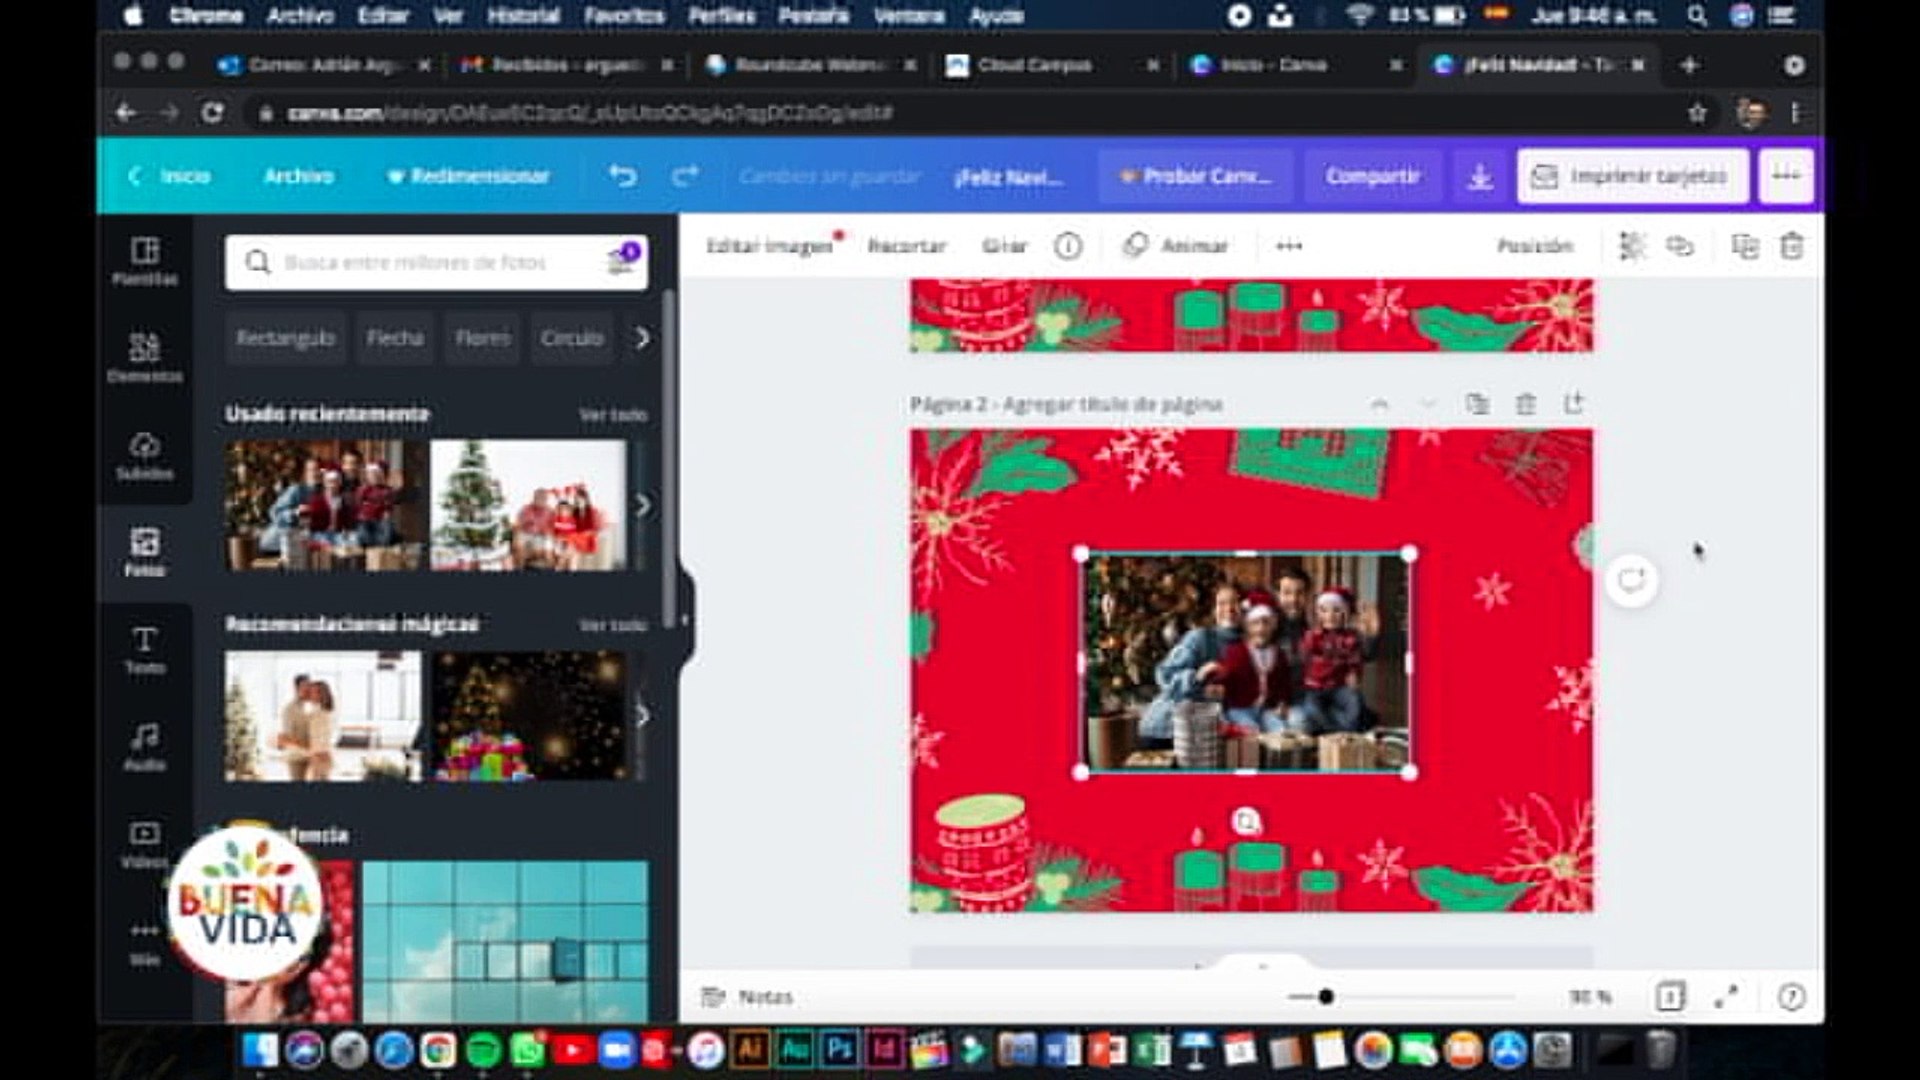Open the more options menu with three dots

tap(1290, 246)
